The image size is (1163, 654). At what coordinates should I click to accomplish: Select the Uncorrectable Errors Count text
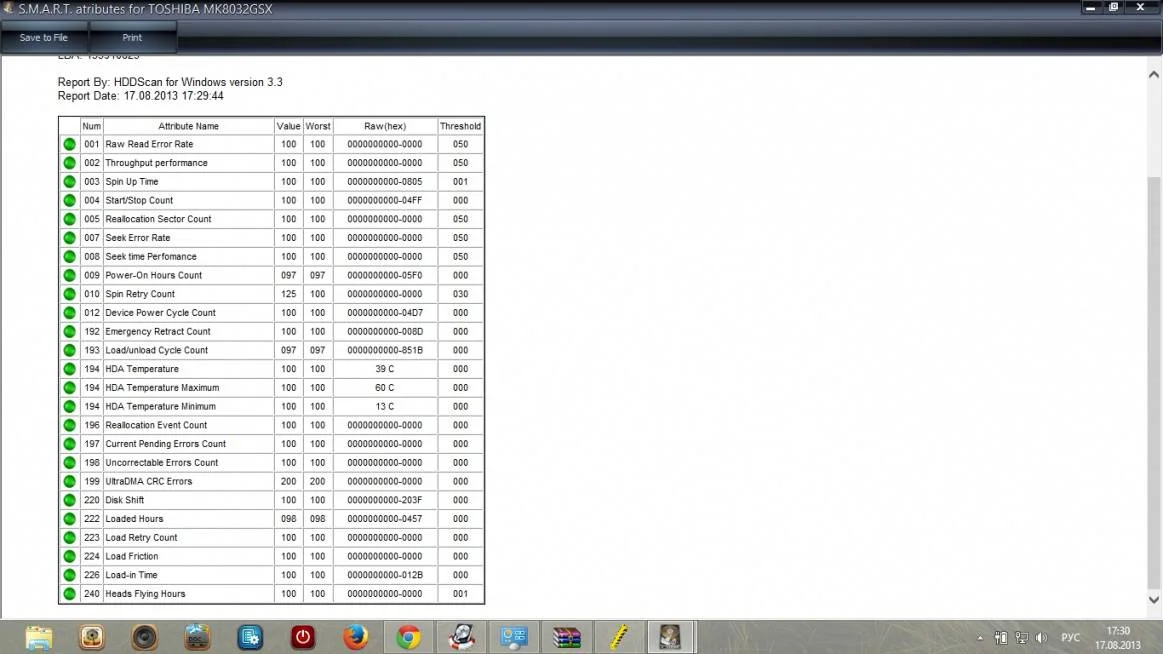(162, 463)
